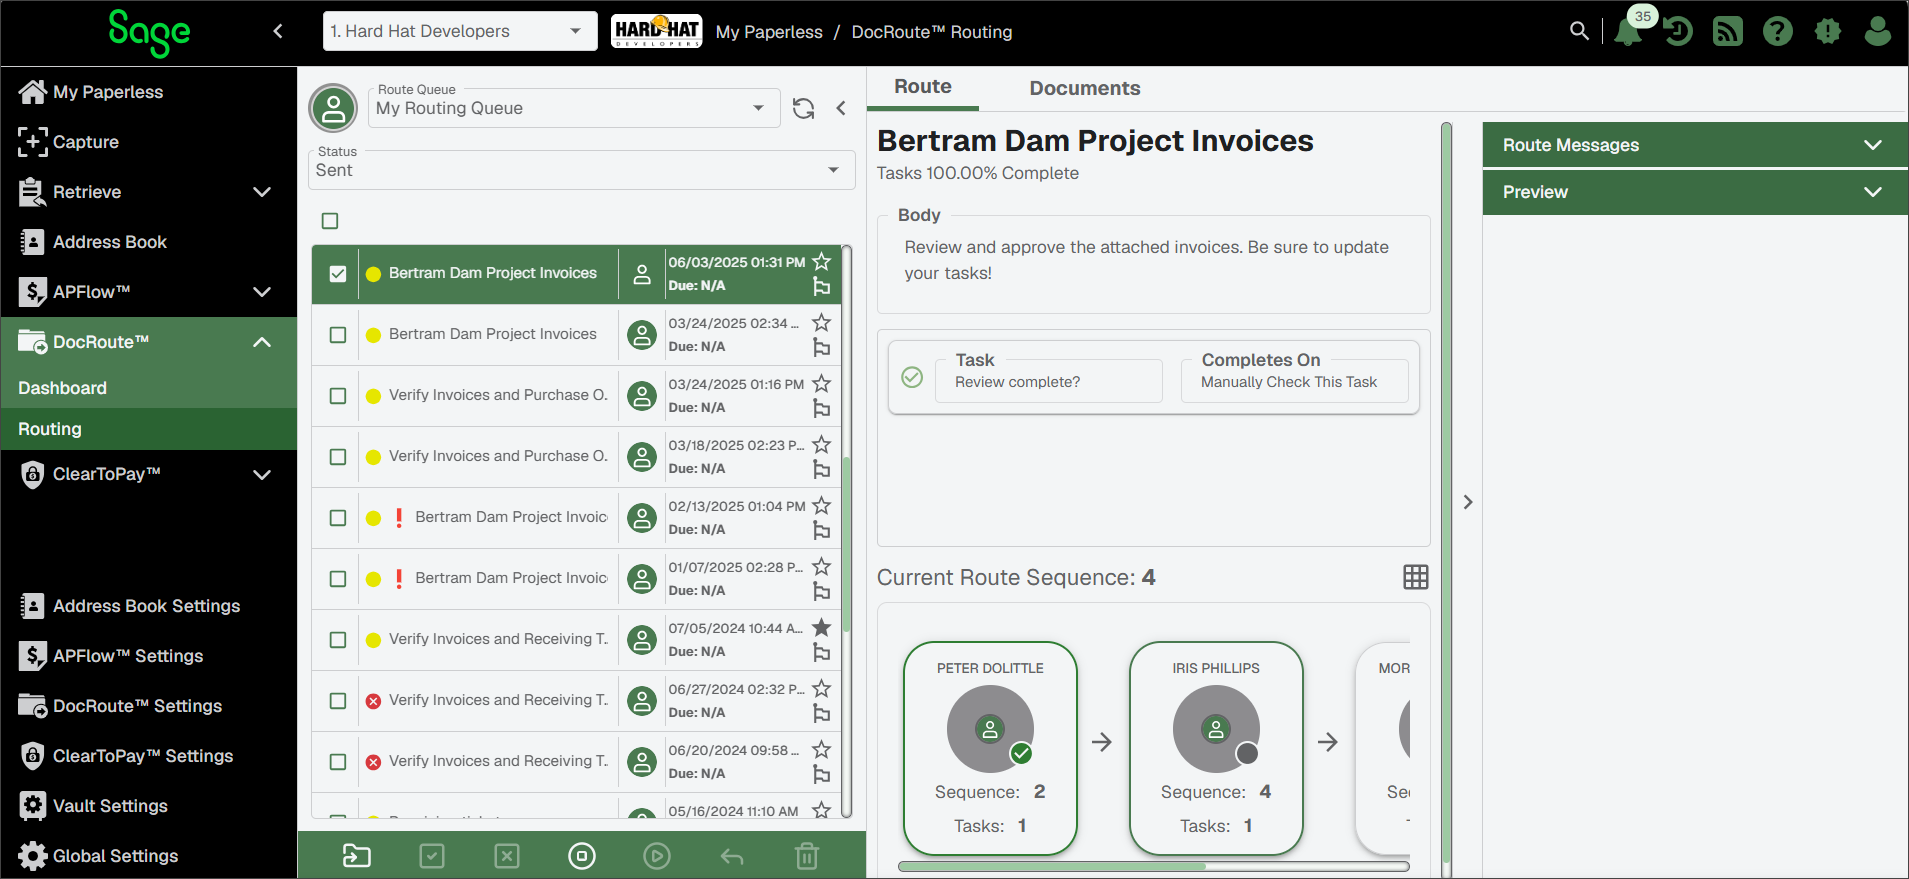Toggle the select-all routes checkbox

[x=330, y=221]
